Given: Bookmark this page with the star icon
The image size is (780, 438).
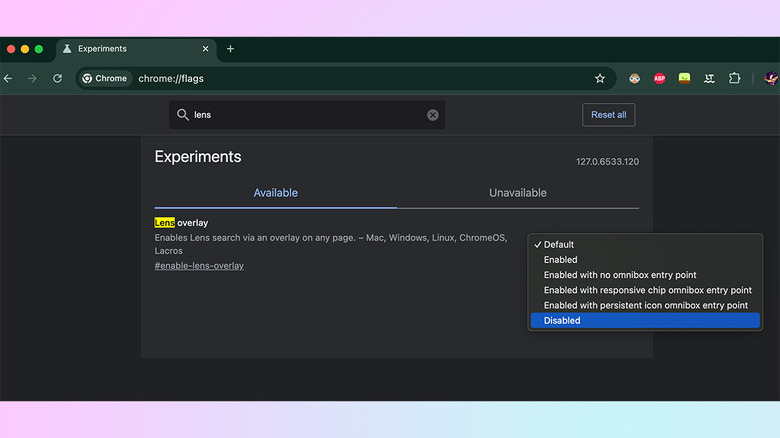Looking at the screenshot, I should click(600, 78).
